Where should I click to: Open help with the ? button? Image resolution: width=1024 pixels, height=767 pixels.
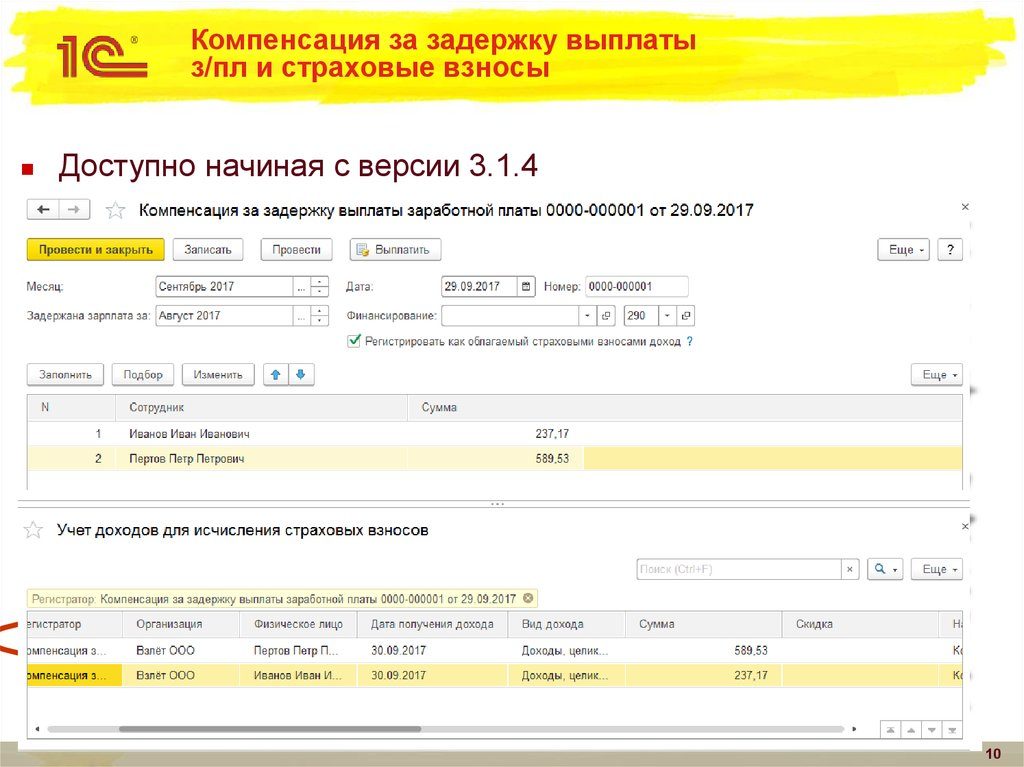[x=950, y=250]
